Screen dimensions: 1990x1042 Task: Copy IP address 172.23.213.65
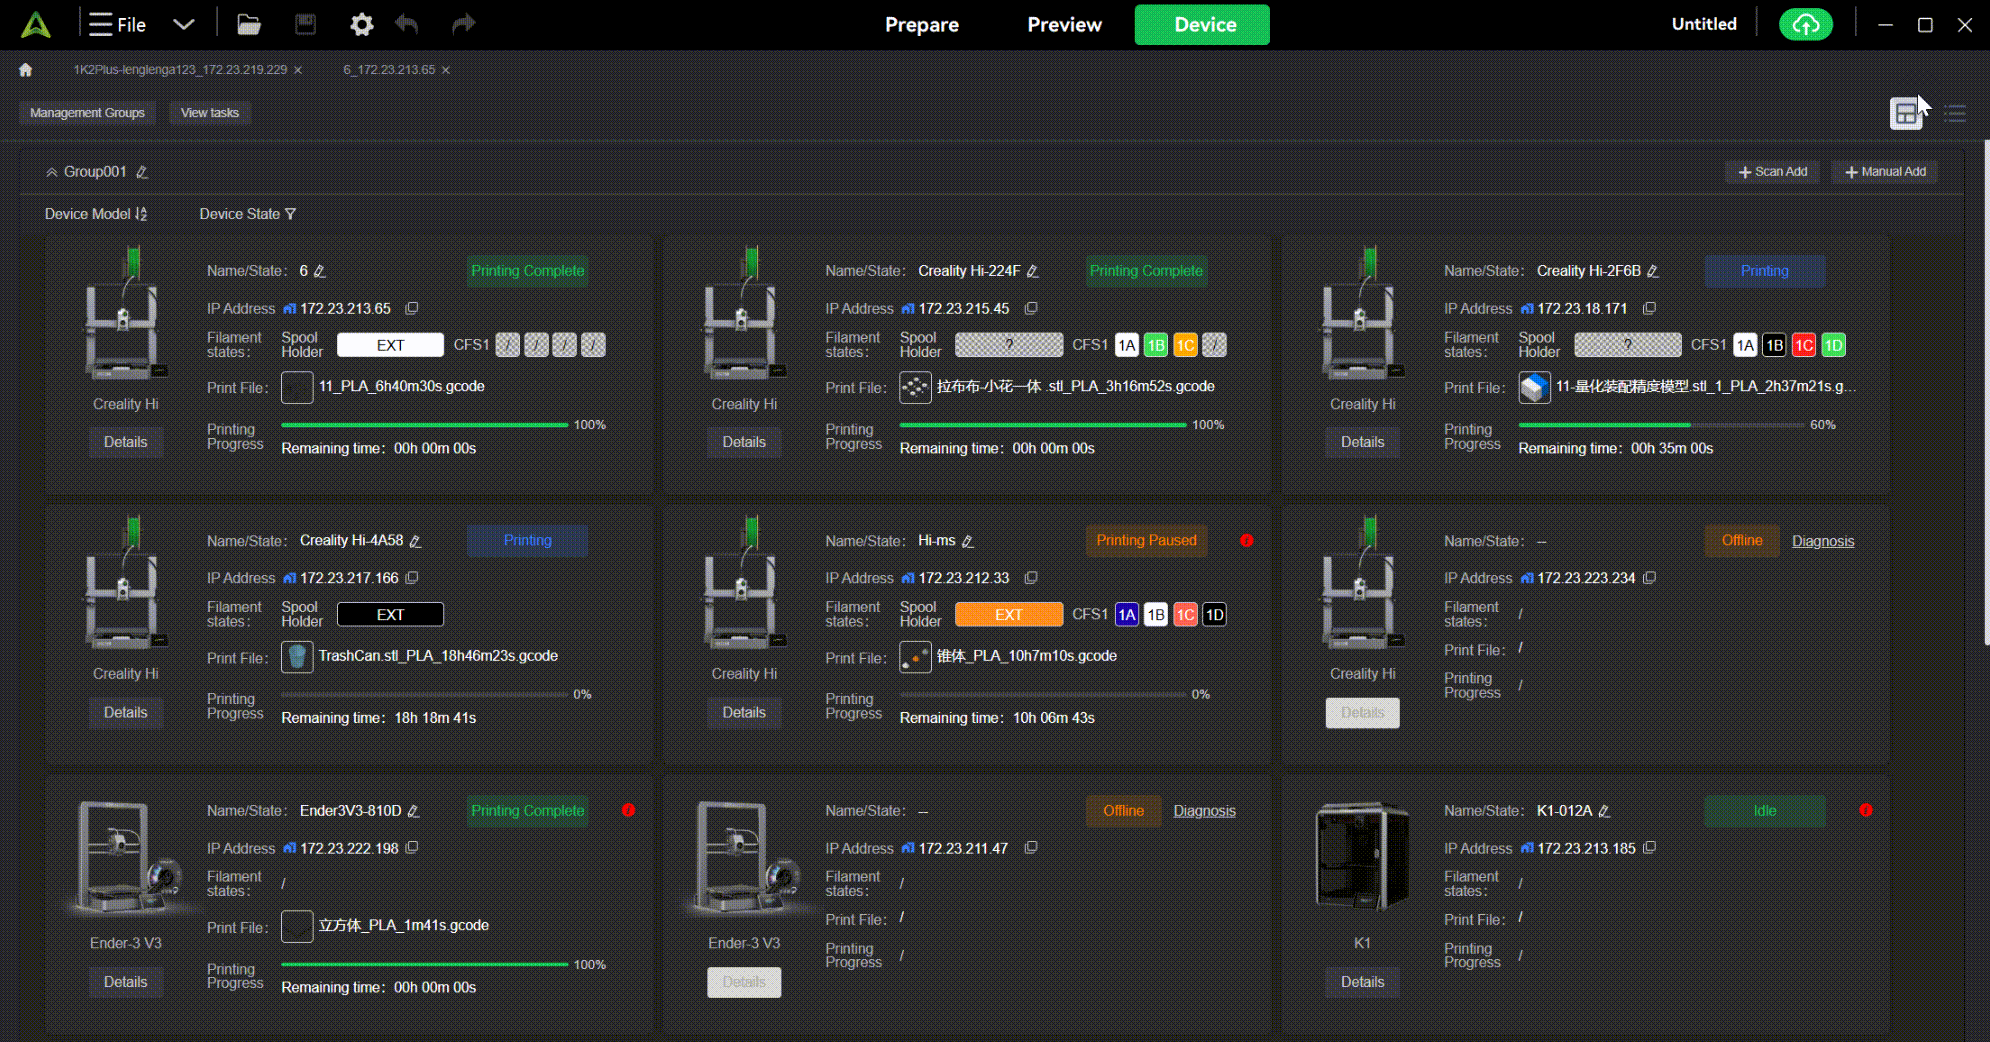pyautogui.click(x=411, y=309)
